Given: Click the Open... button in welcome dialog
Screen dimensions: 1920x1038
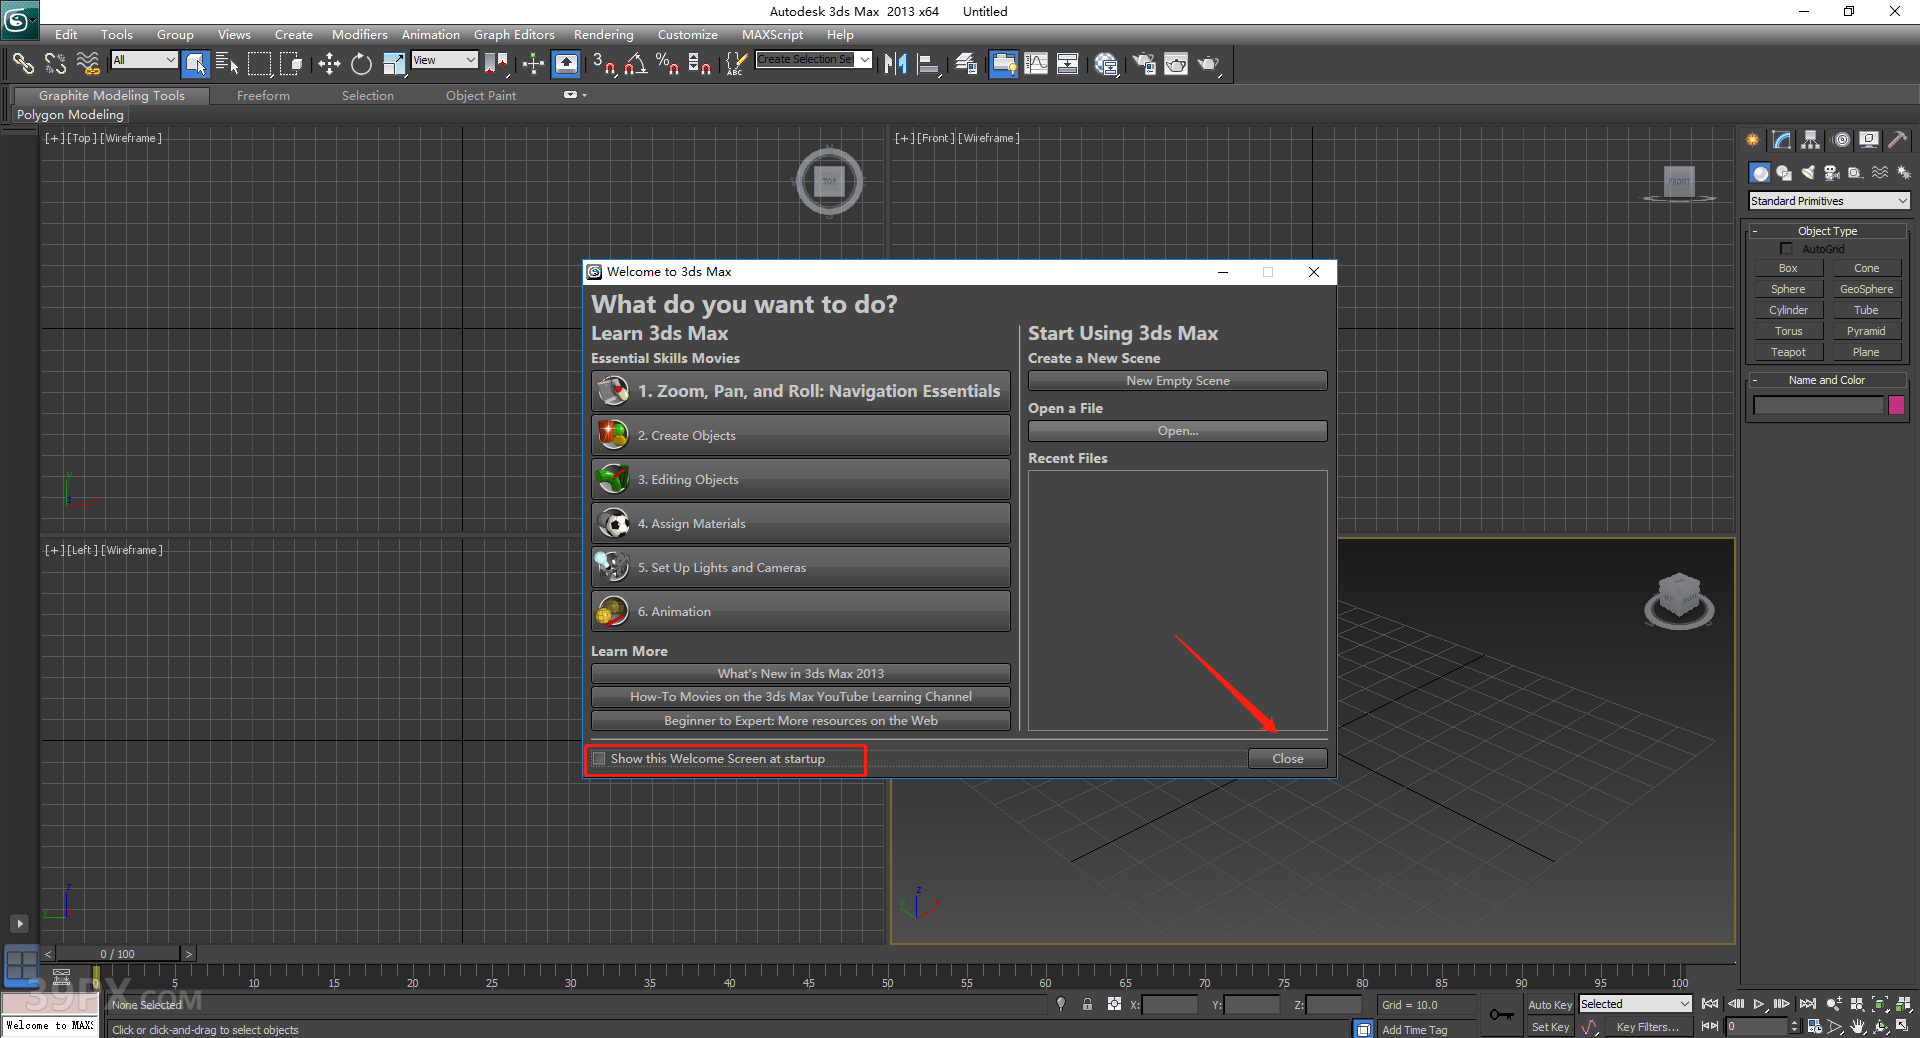Looking at the screenshot, I should click(1178, 431).
